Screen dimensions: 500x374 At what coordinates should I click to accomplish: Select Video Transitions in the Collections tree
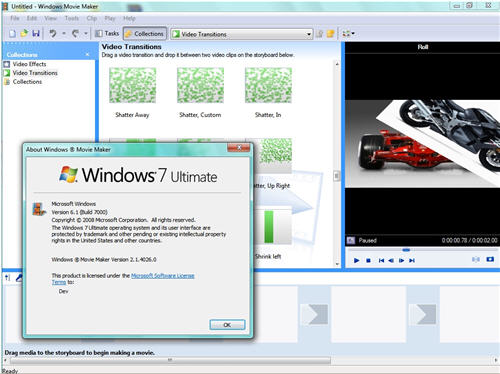tap(31, 73)
